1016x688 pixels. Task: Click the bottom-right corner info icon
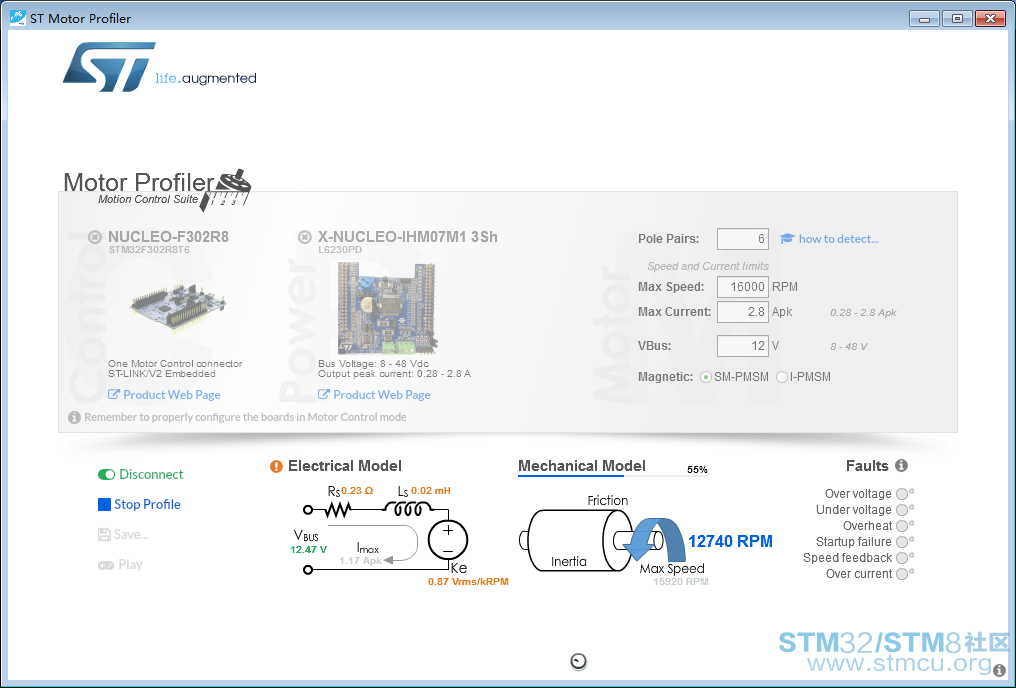coord(999,670)
